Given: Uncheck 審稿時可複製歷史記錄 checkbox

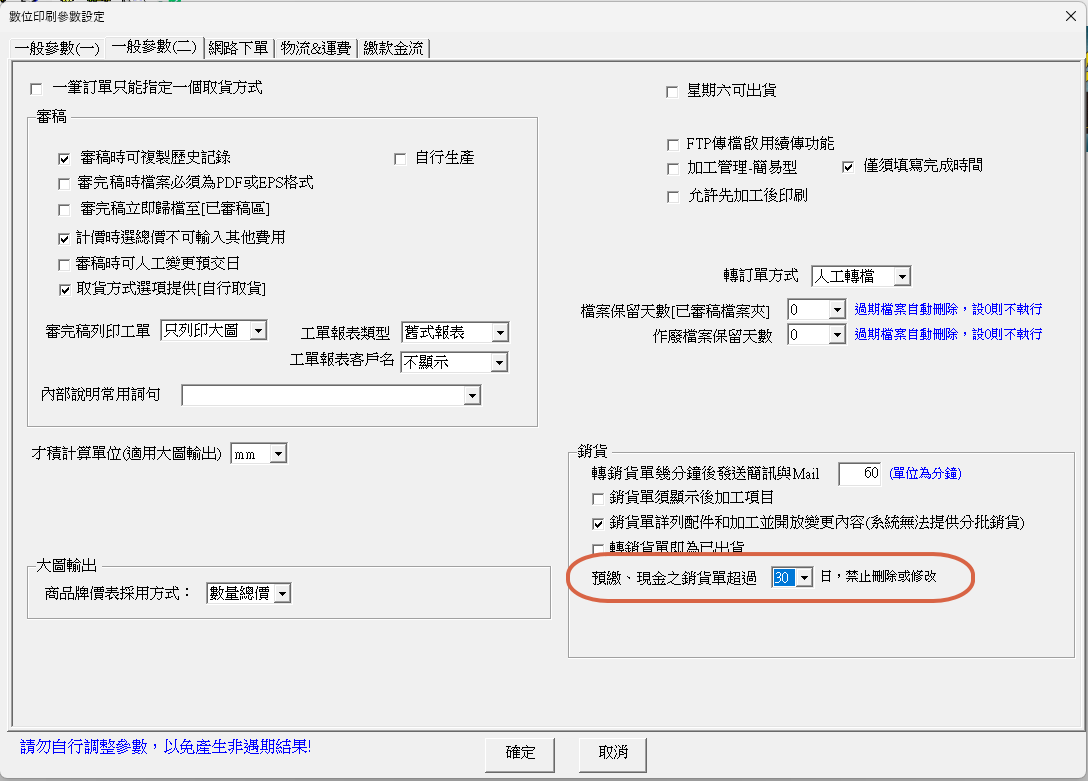Looking at the screenshot, I should point(65,158).
